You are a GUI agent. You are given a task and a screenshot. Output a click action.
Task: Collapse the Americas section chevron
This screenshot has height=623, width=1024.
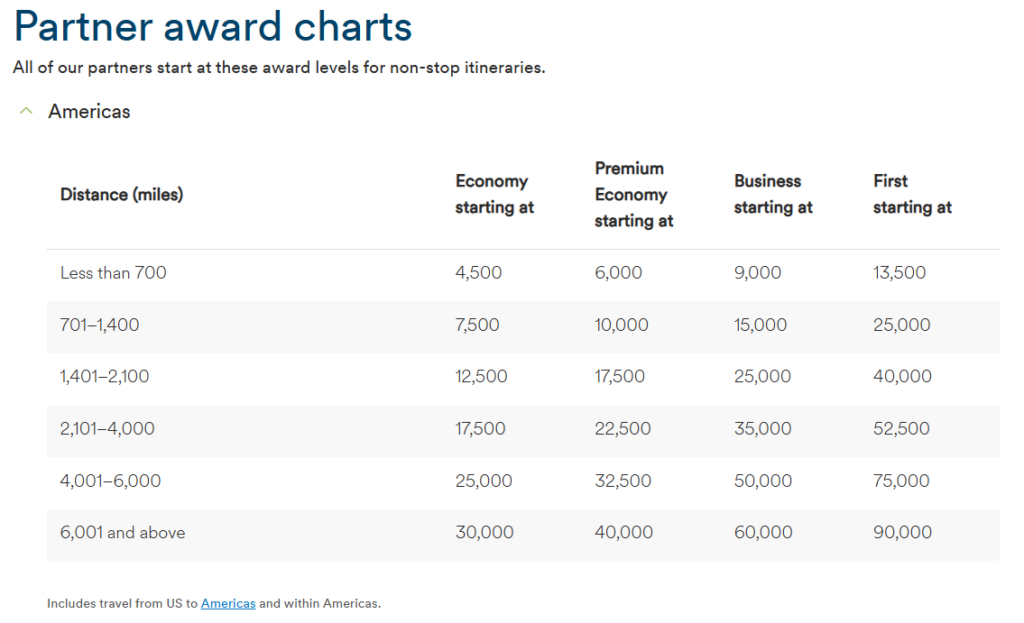tap(26, 110)
